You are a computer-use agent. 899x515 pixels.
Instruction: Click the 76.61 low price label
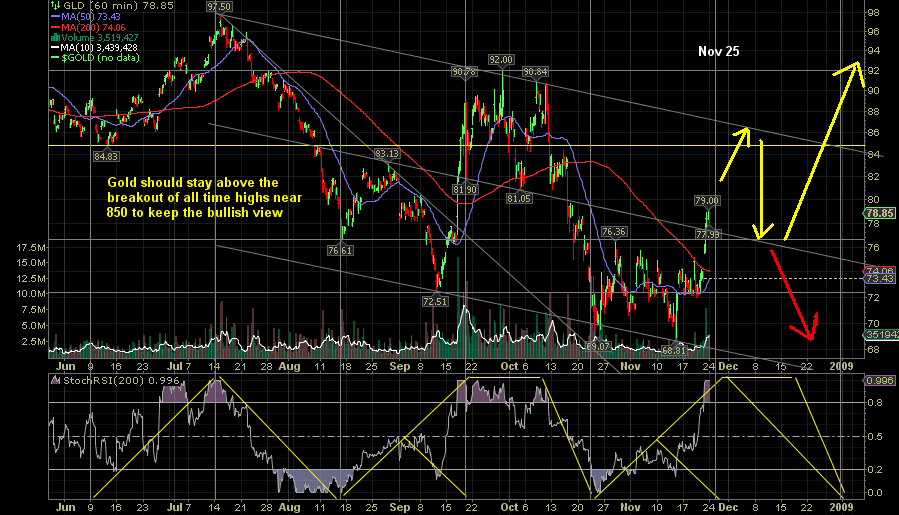(340, 250)
